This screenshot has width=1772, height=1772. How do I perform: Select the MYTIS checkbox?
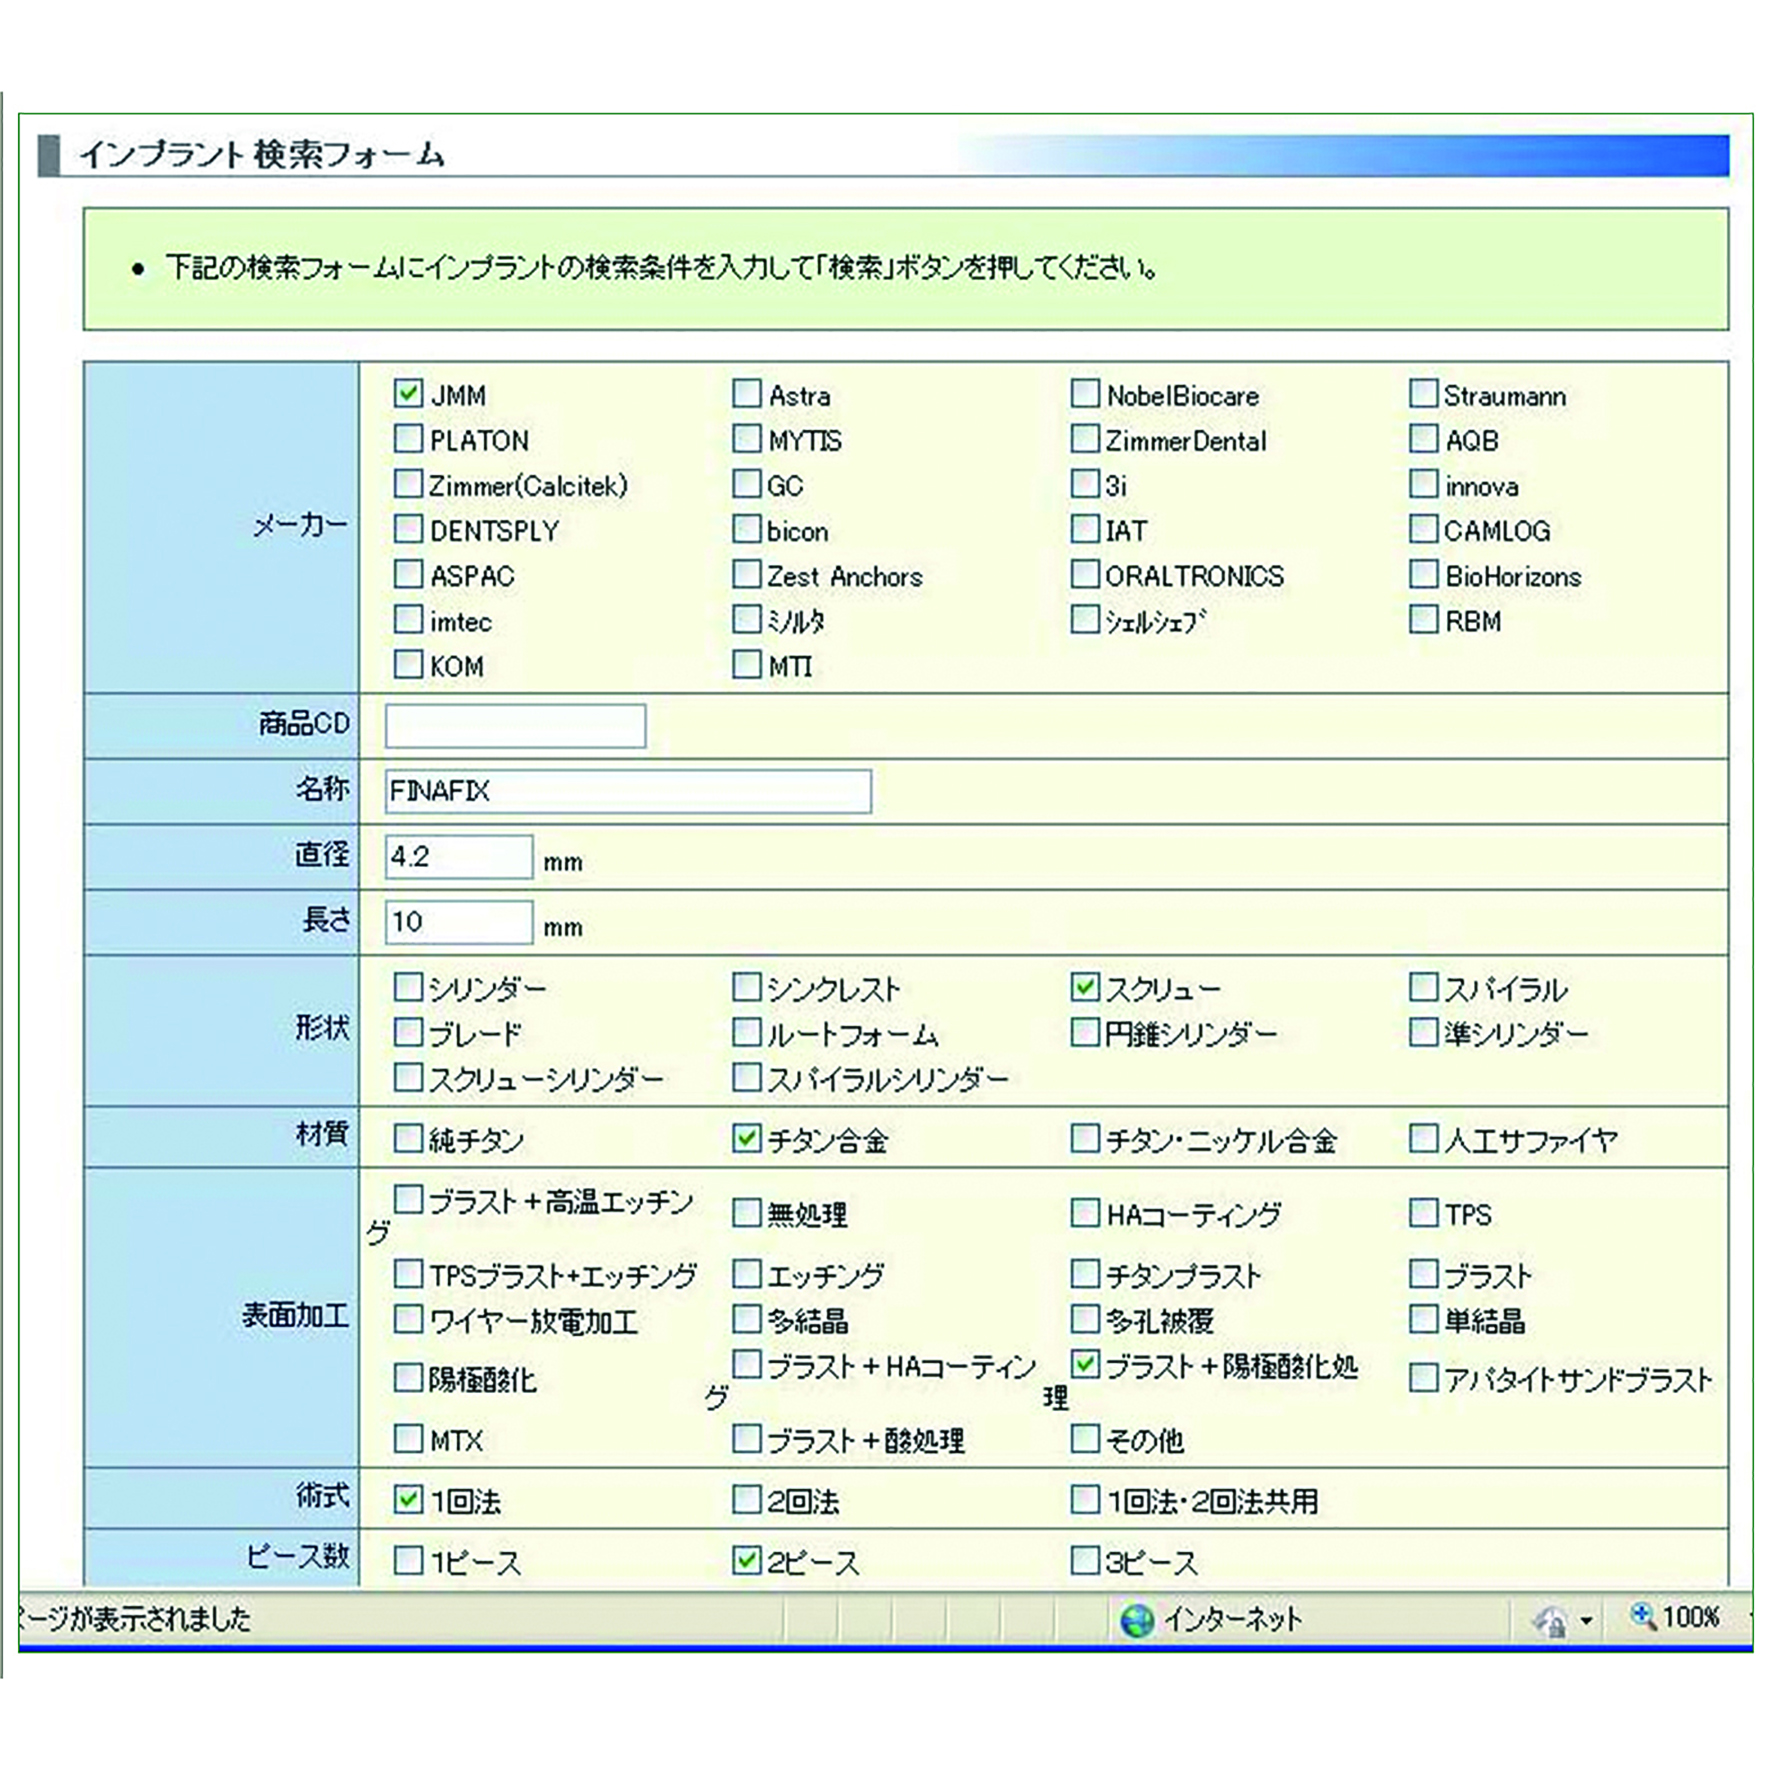[x=746, y=438]
